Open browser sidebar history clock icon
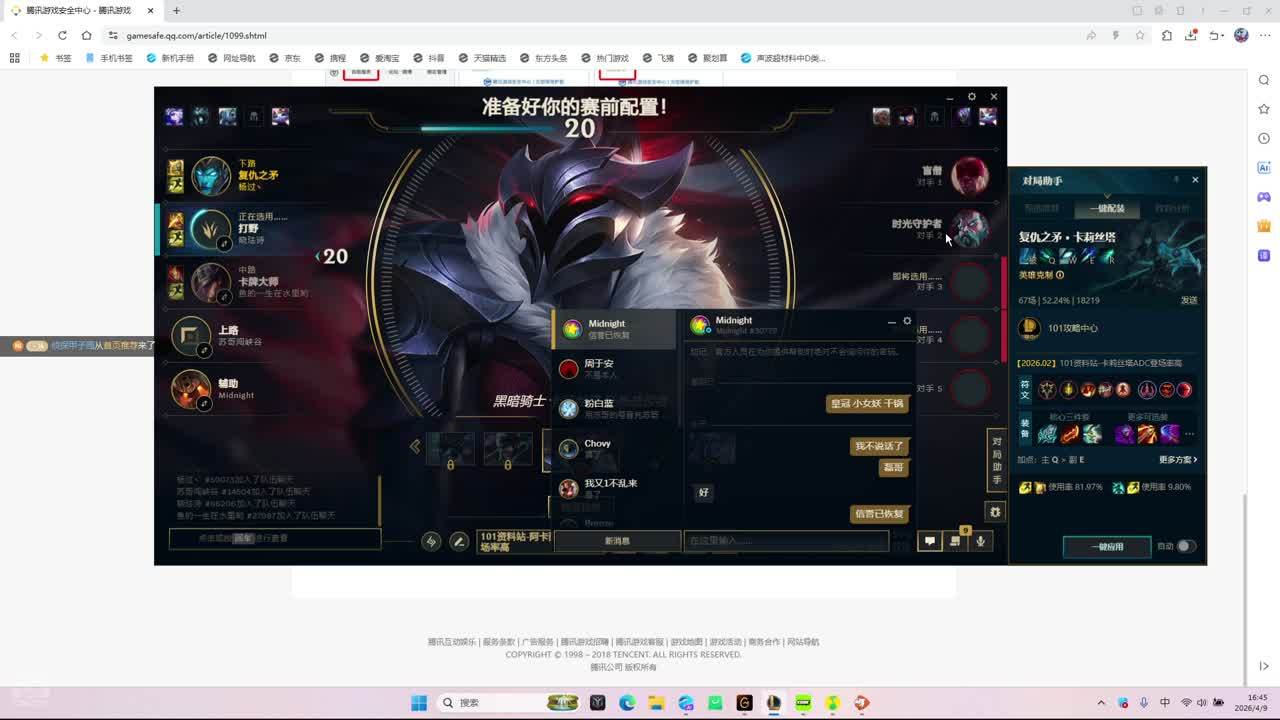Viewport: 1280px width, 720px height. tap(1264, 138)
